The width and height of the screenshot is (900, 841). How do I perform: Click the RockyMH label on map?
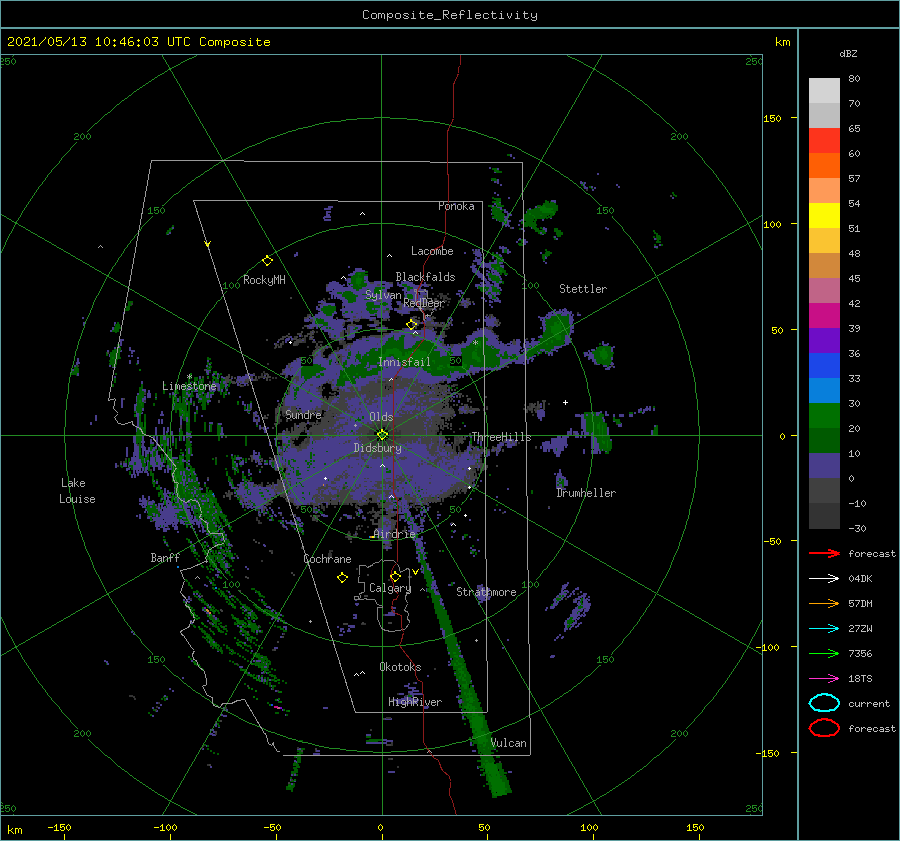[x=264, y=280]
